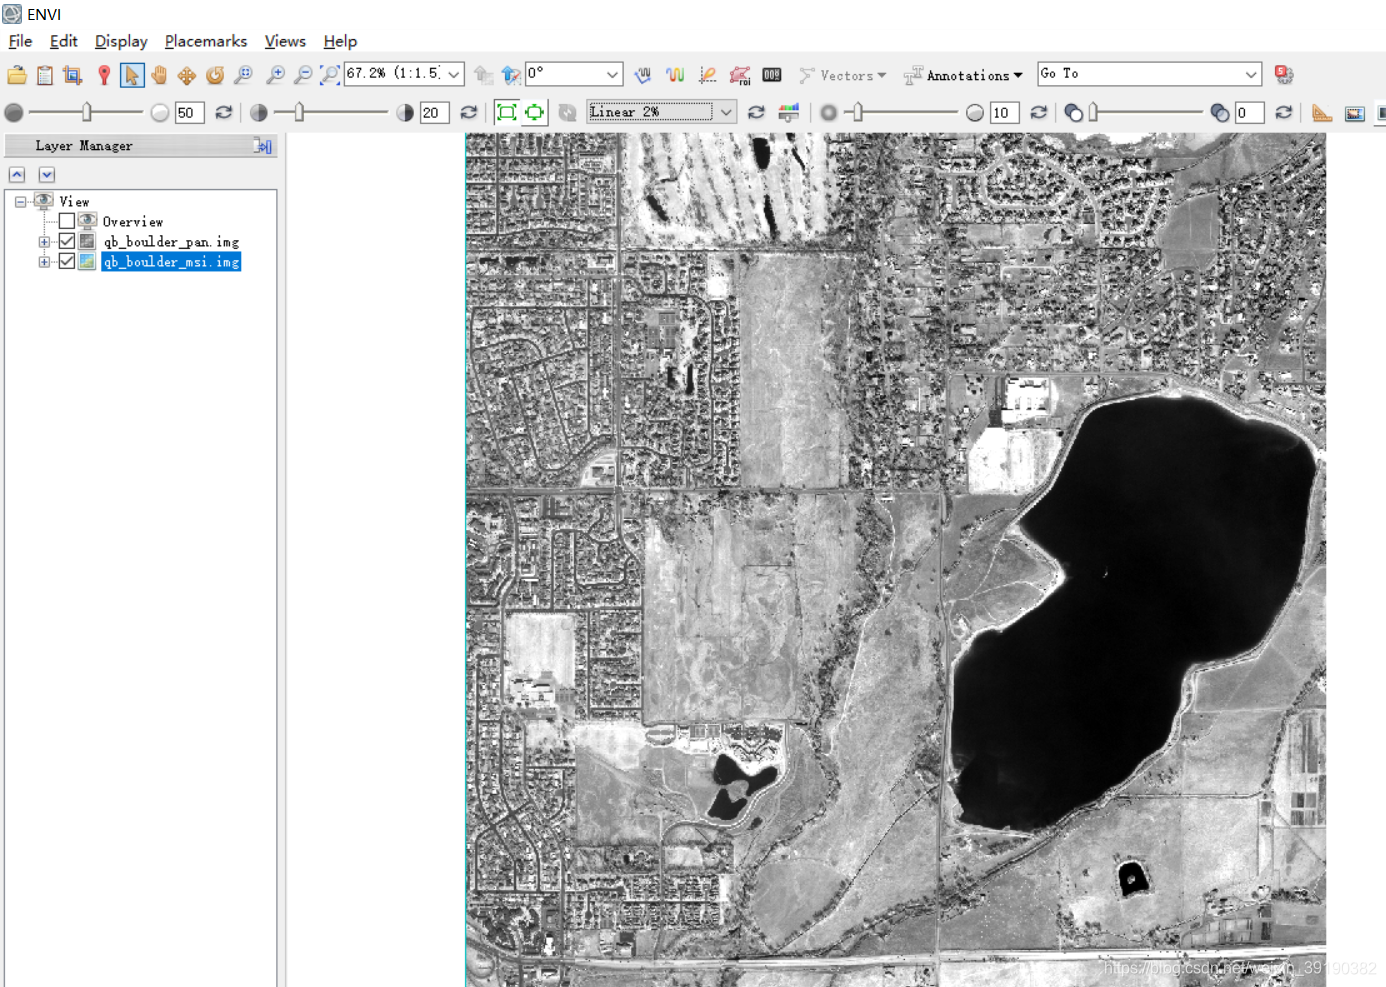This screenshot has width=1386, height=987.
Task: Open the Views menu
Action: 285,41
